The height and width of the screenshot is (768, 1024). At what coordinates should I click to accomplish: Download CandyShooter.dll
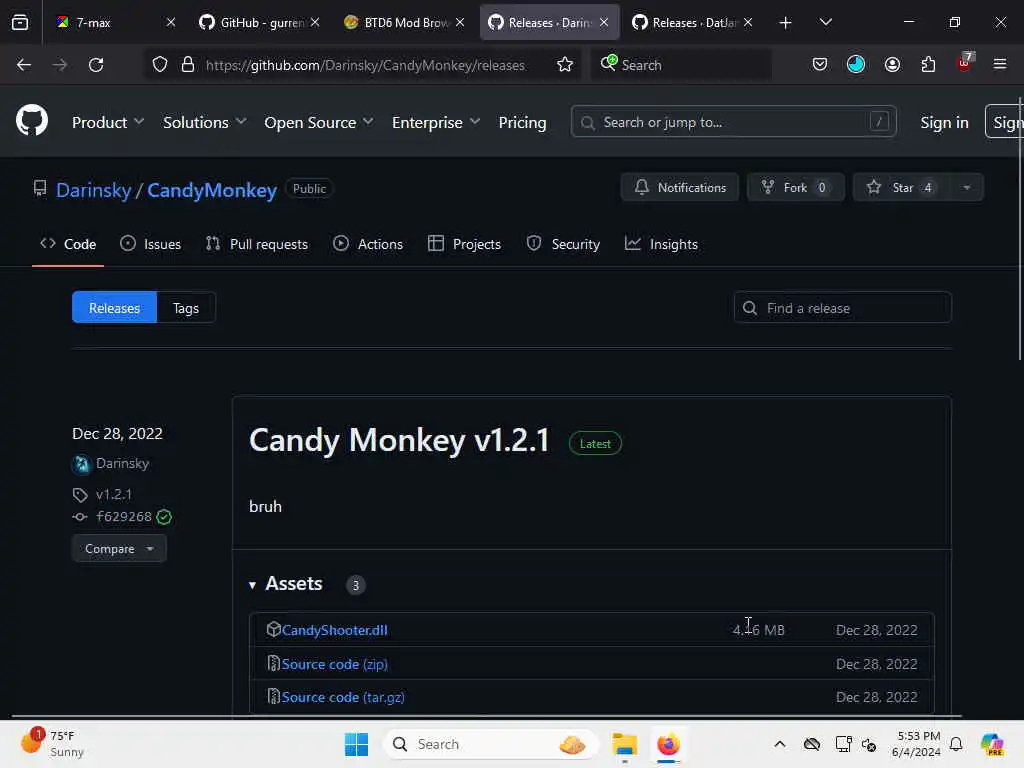(x=334, y=630)
